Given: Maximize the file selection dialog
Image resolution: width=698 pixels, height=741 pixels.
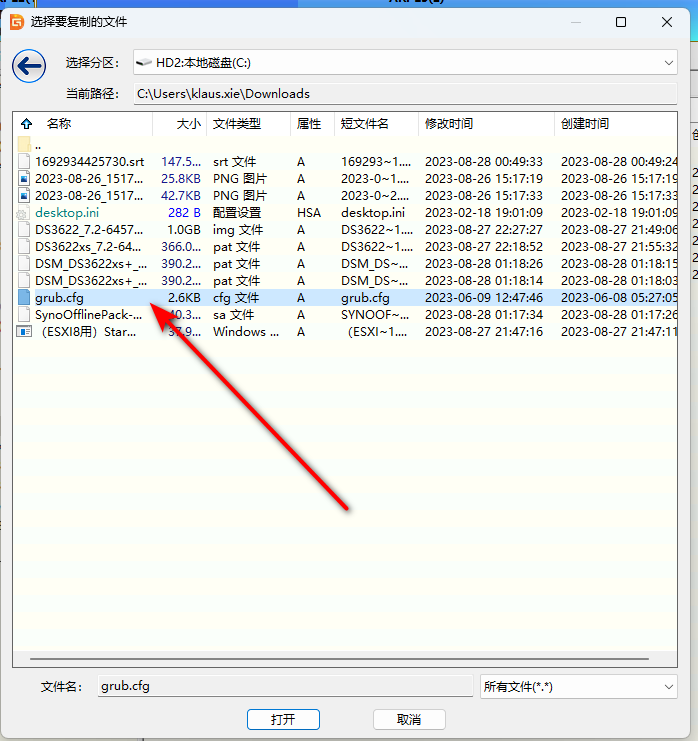Looking at the screenshot, I should (x=621, y=22).
